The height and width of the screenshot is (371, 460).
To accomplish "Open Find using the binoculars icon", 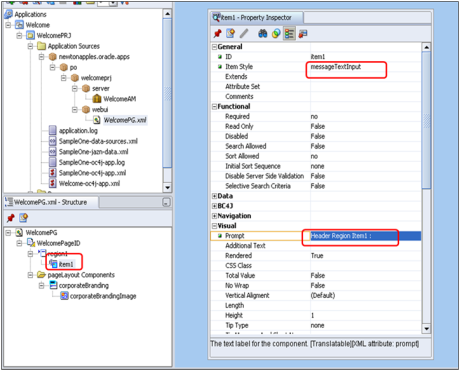I will coord(263,33).
